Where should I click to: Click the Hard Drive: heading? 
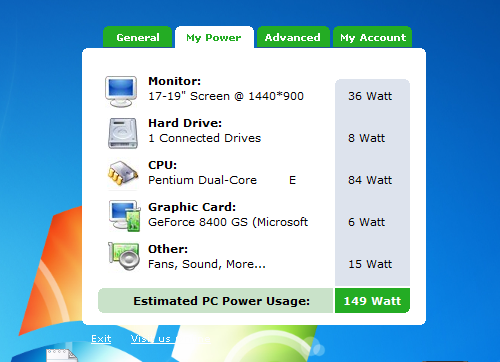(x=185, y=123)
